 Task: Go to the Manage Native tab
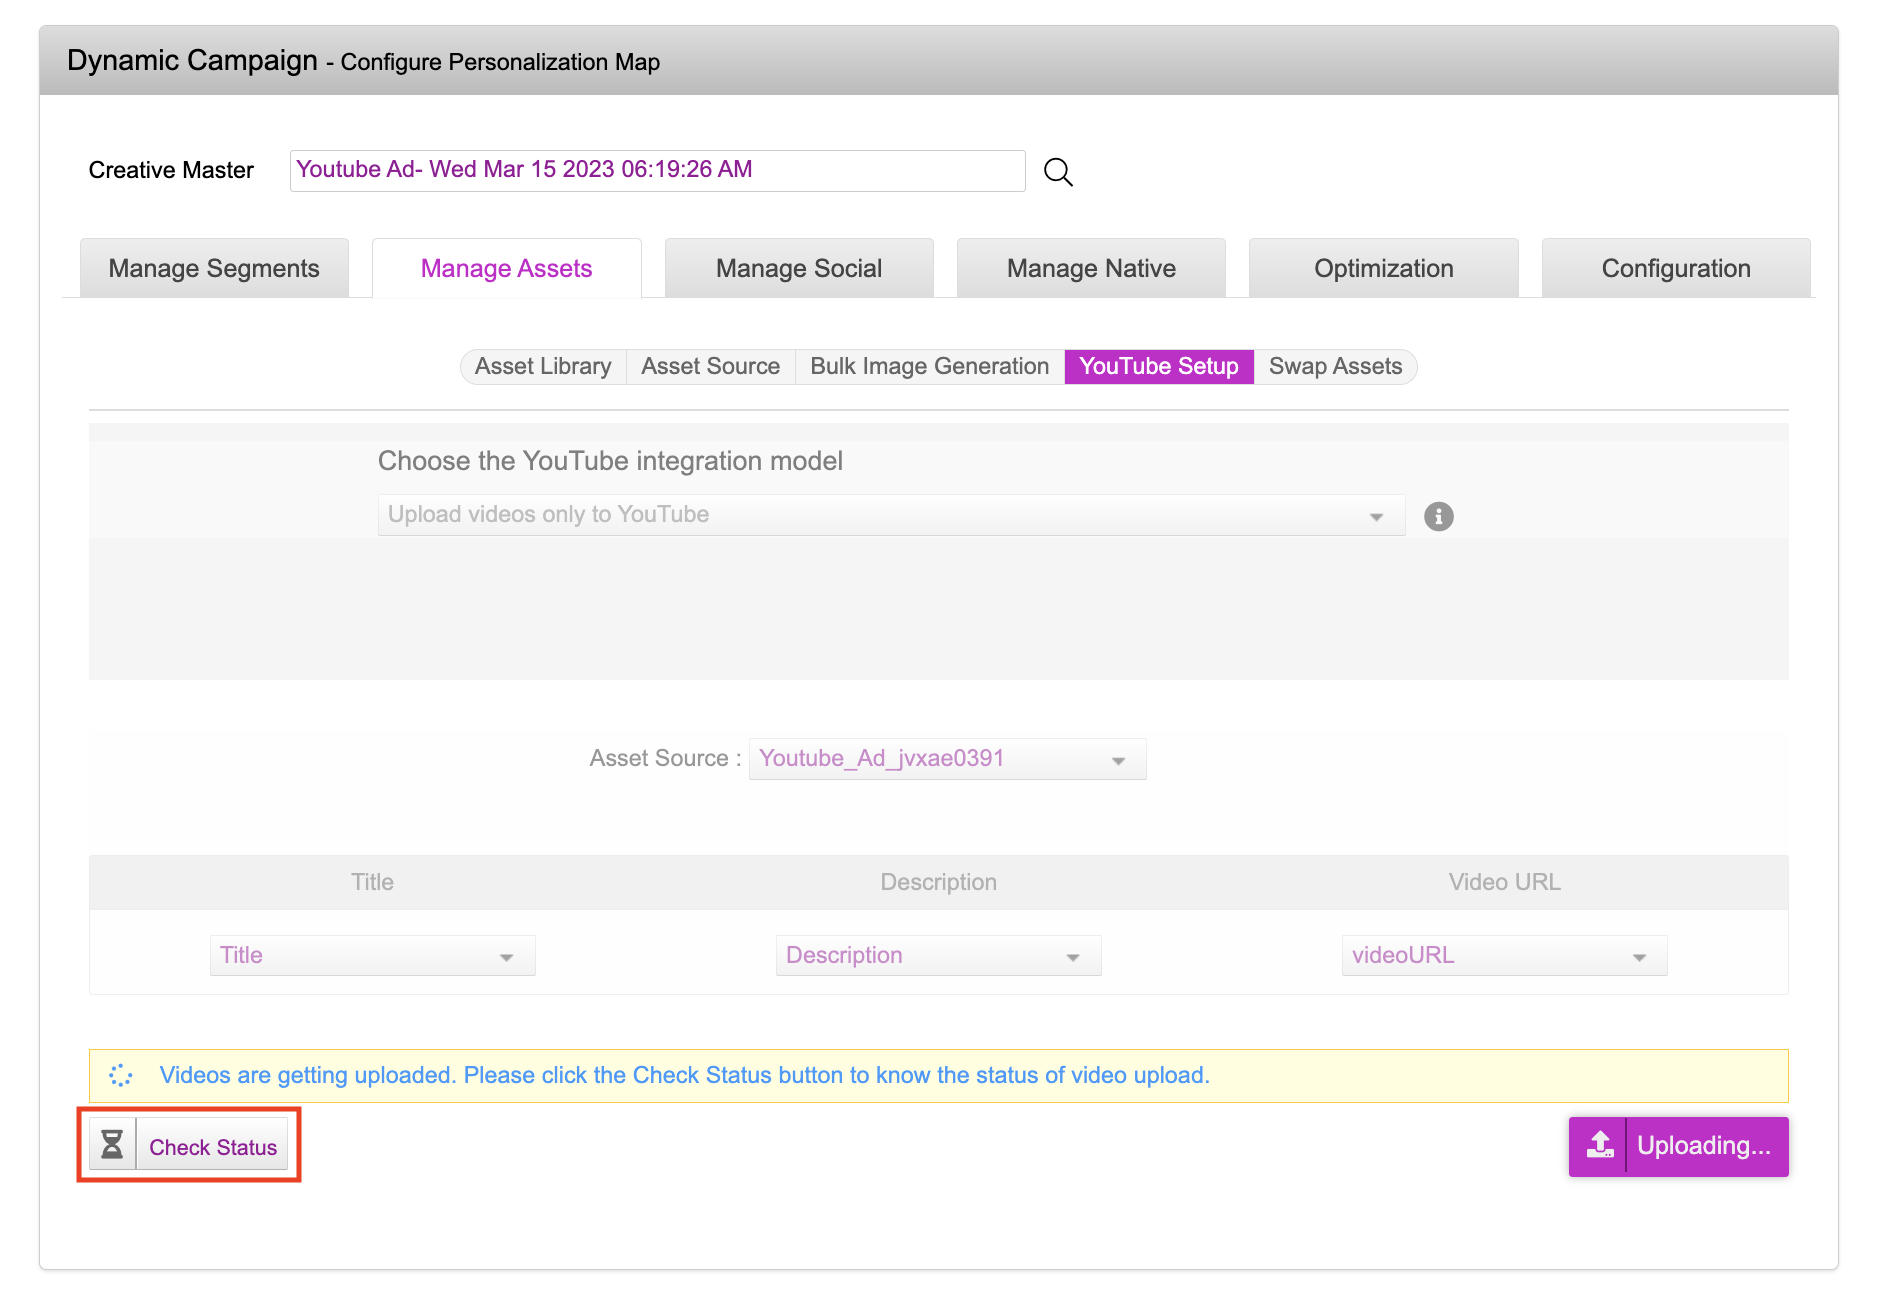coord(1090,268)
